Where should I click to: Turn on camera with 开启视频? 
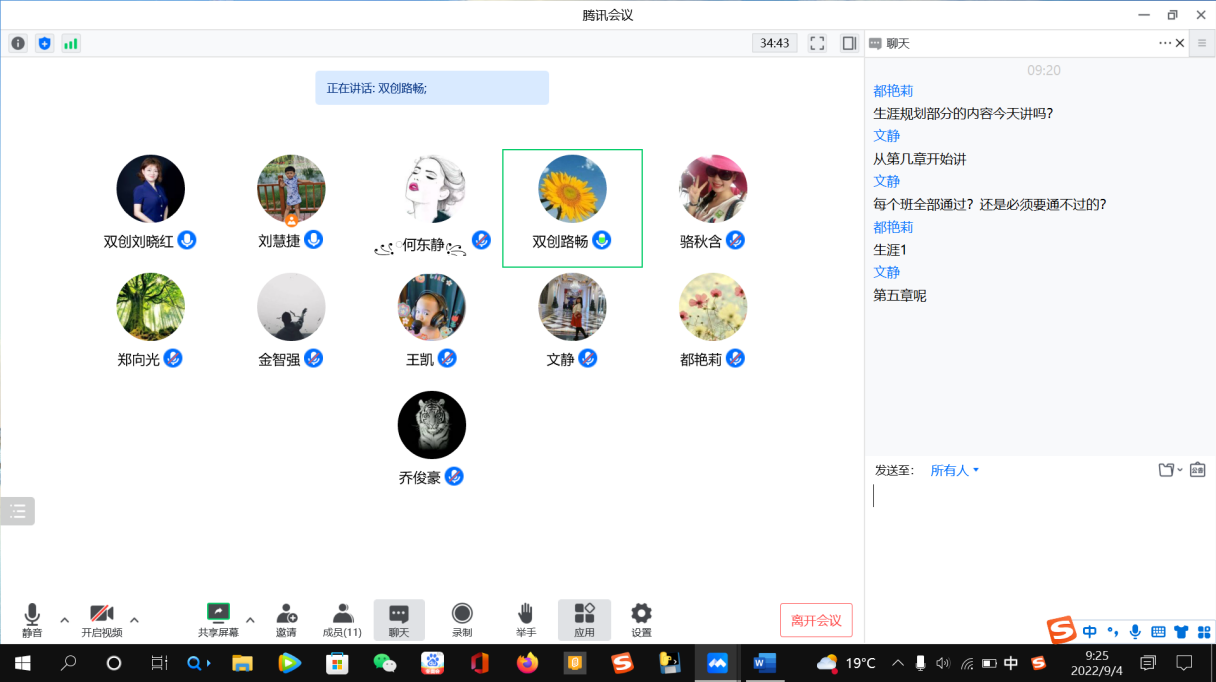pyautogui.click(x=102, y=620)
